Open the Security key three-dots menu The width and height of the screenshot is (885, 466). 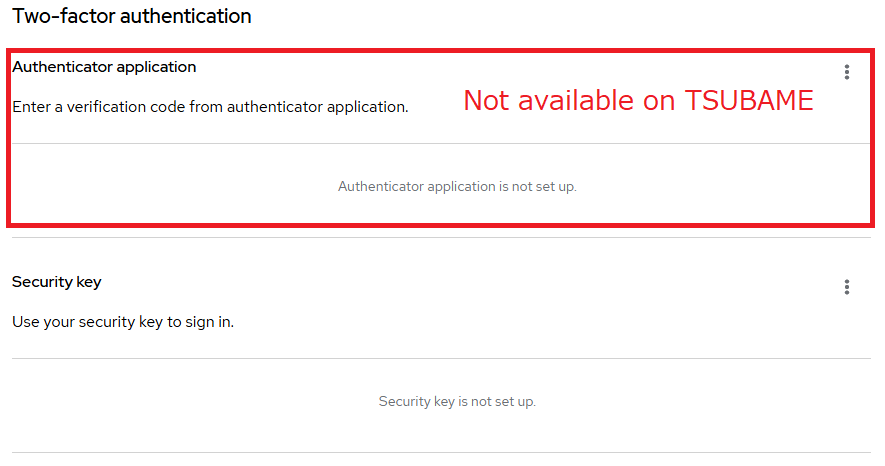[846, 288]
